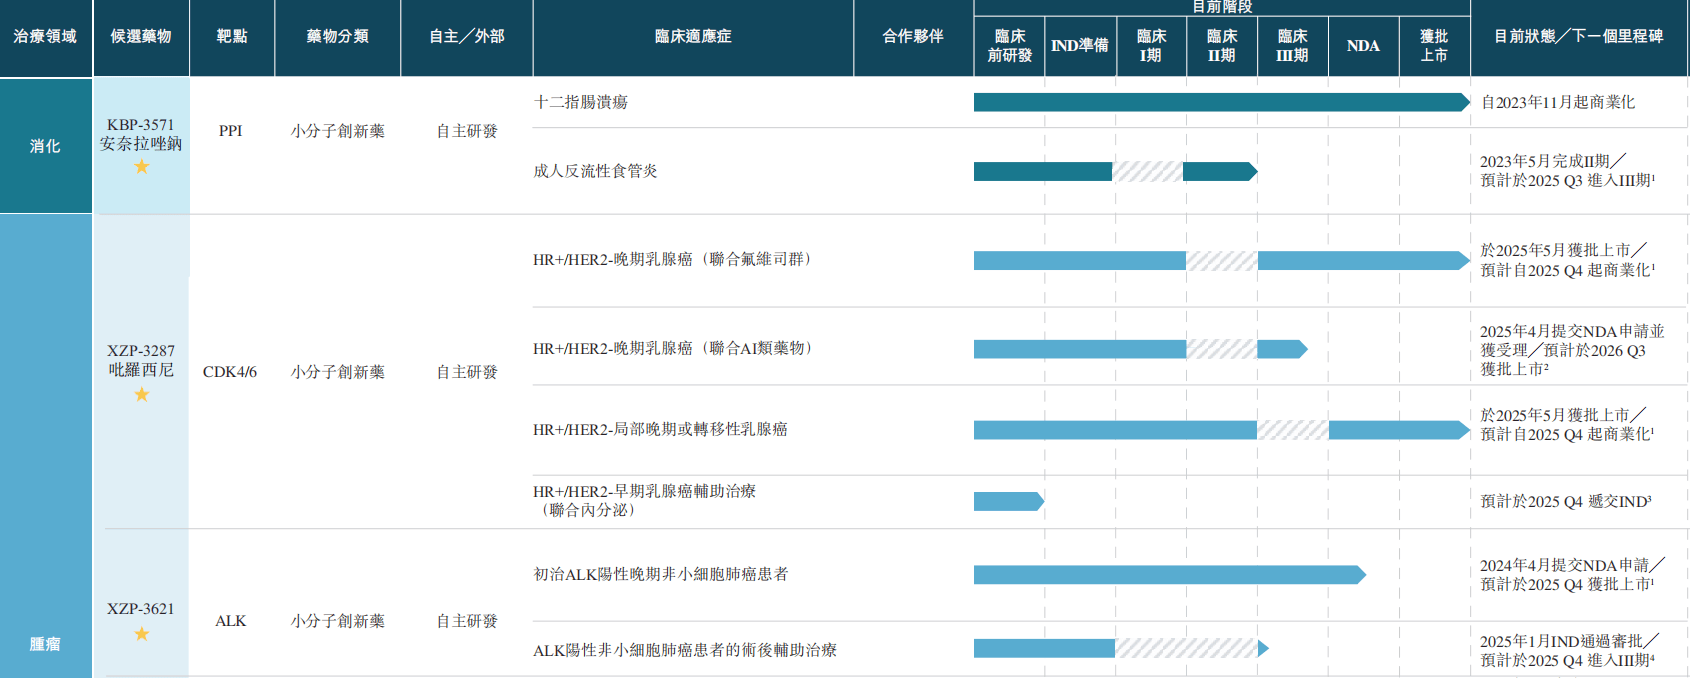Click the star icon under KBP-3571 安奈拉唑鈉
The image size is (1690, 678).
(x=141, y=167)
